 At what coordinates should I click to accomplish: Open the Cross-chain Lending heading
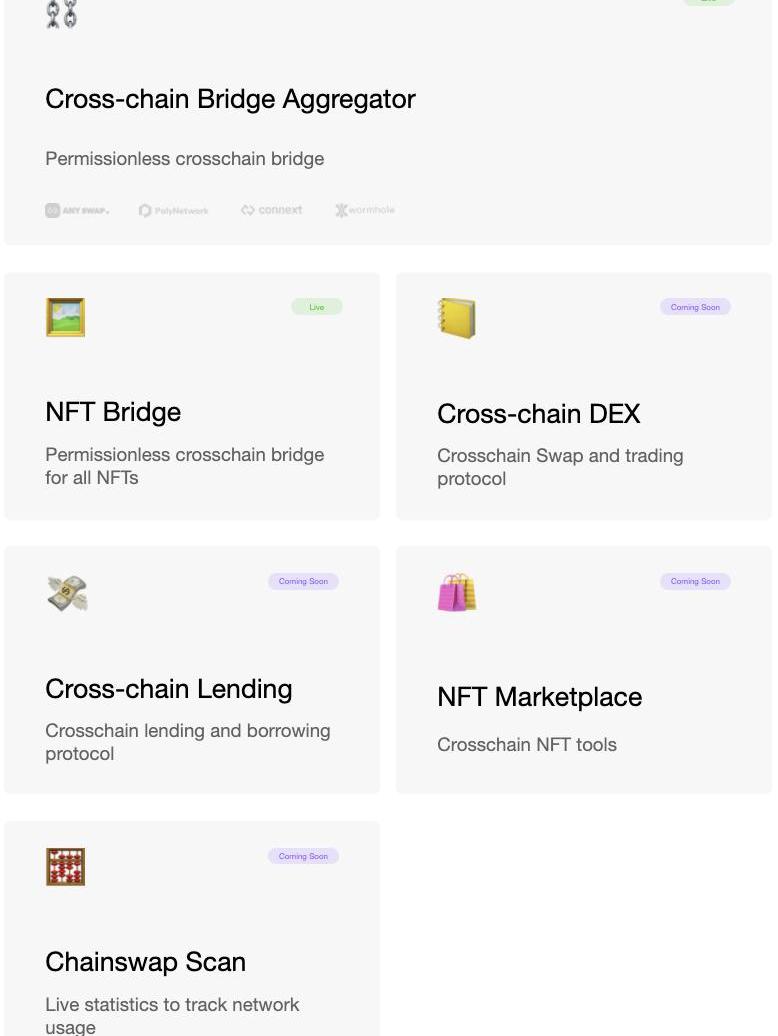tap(169, 689)
